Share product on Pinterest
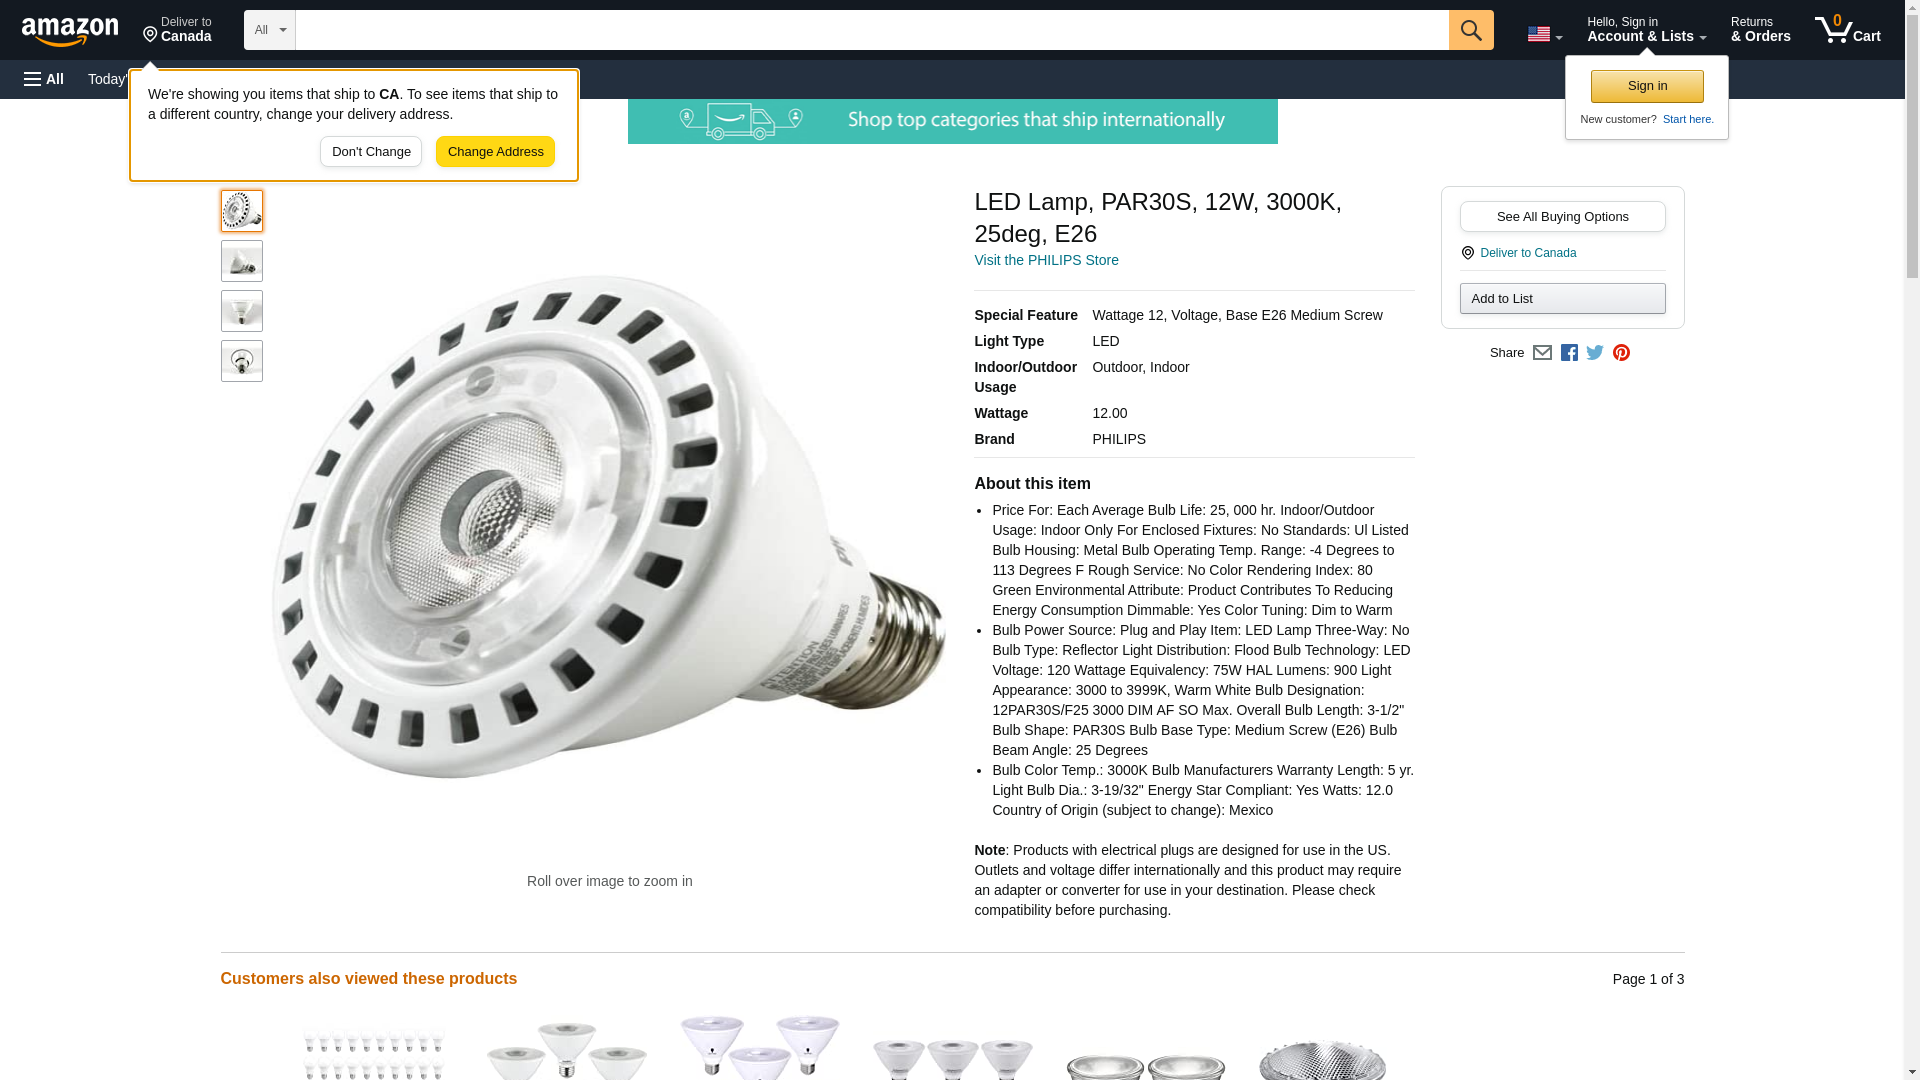 pos(1621,353)
